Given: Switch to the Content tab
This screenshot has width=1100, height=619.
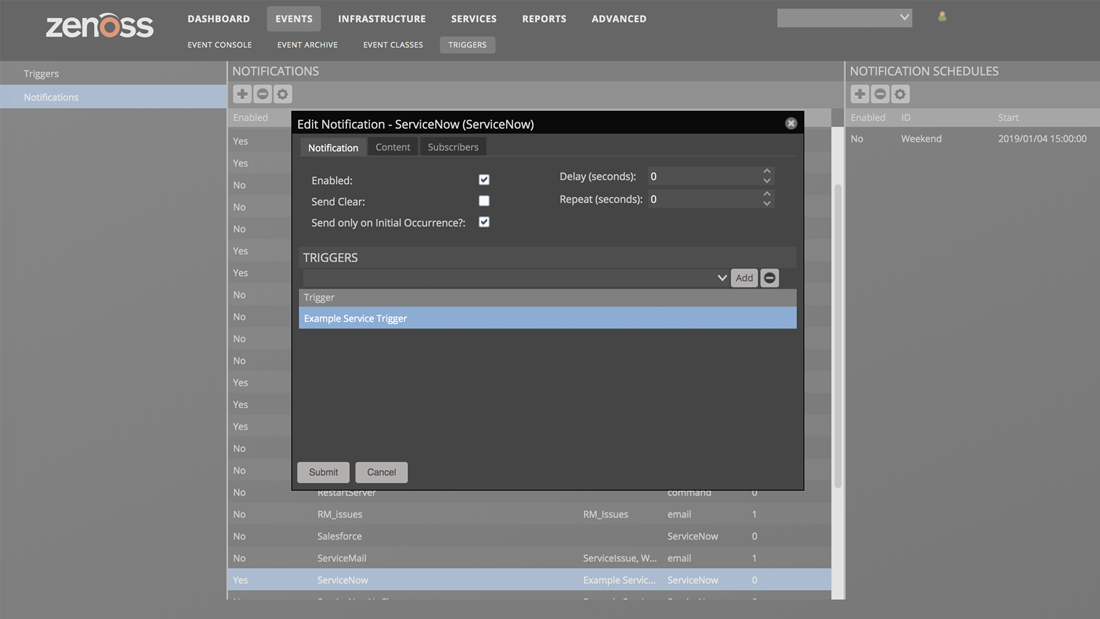Looking at the screenshot, I should [x=392, y=147].
